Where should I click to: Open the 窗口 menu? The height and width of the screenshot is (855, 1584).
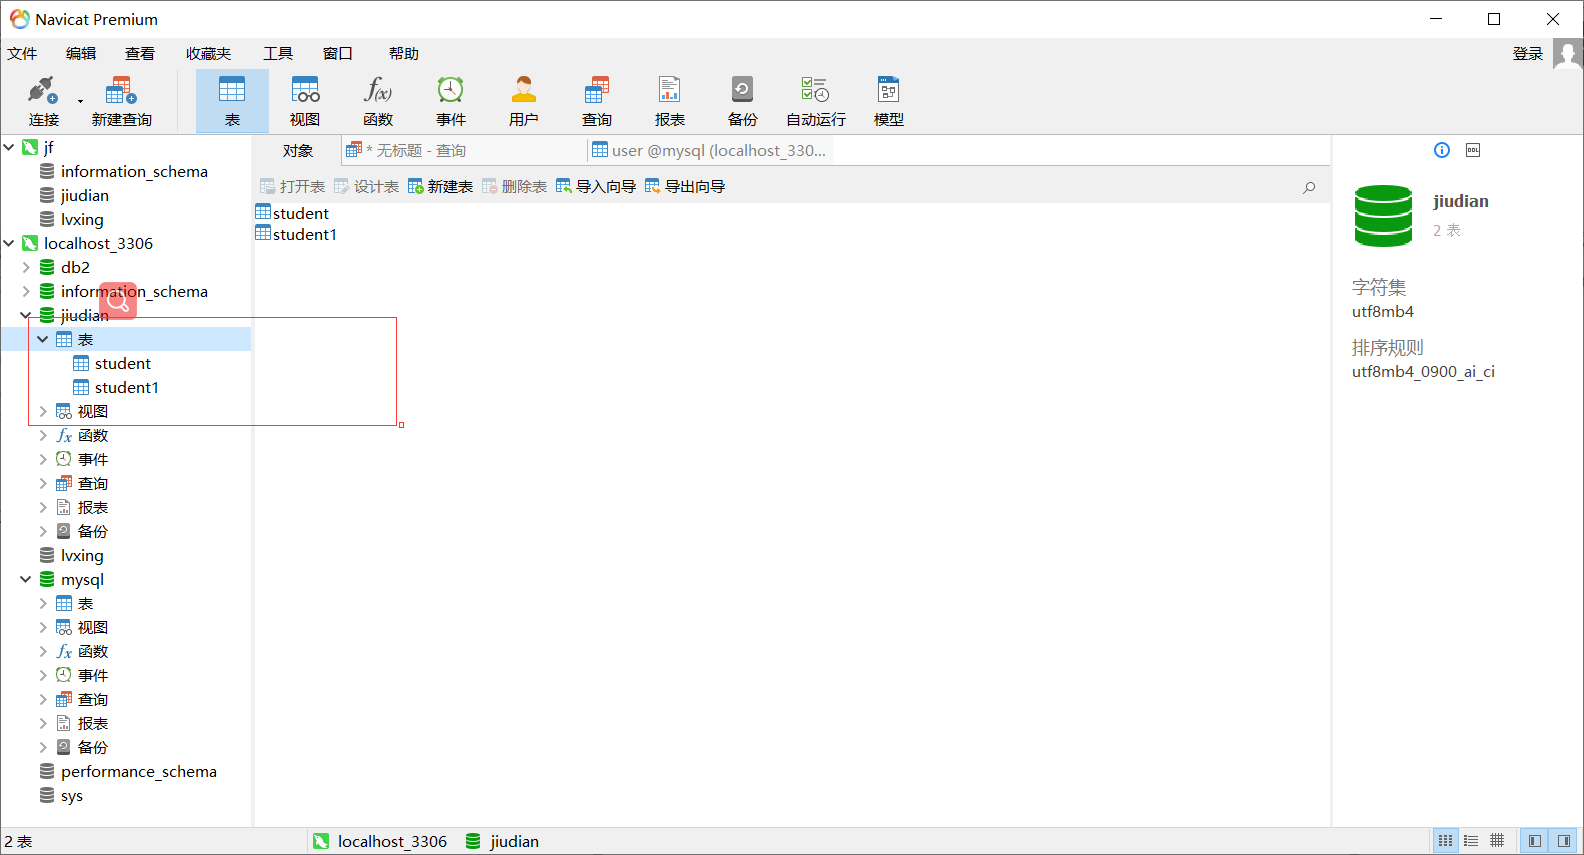pos(338,54)
